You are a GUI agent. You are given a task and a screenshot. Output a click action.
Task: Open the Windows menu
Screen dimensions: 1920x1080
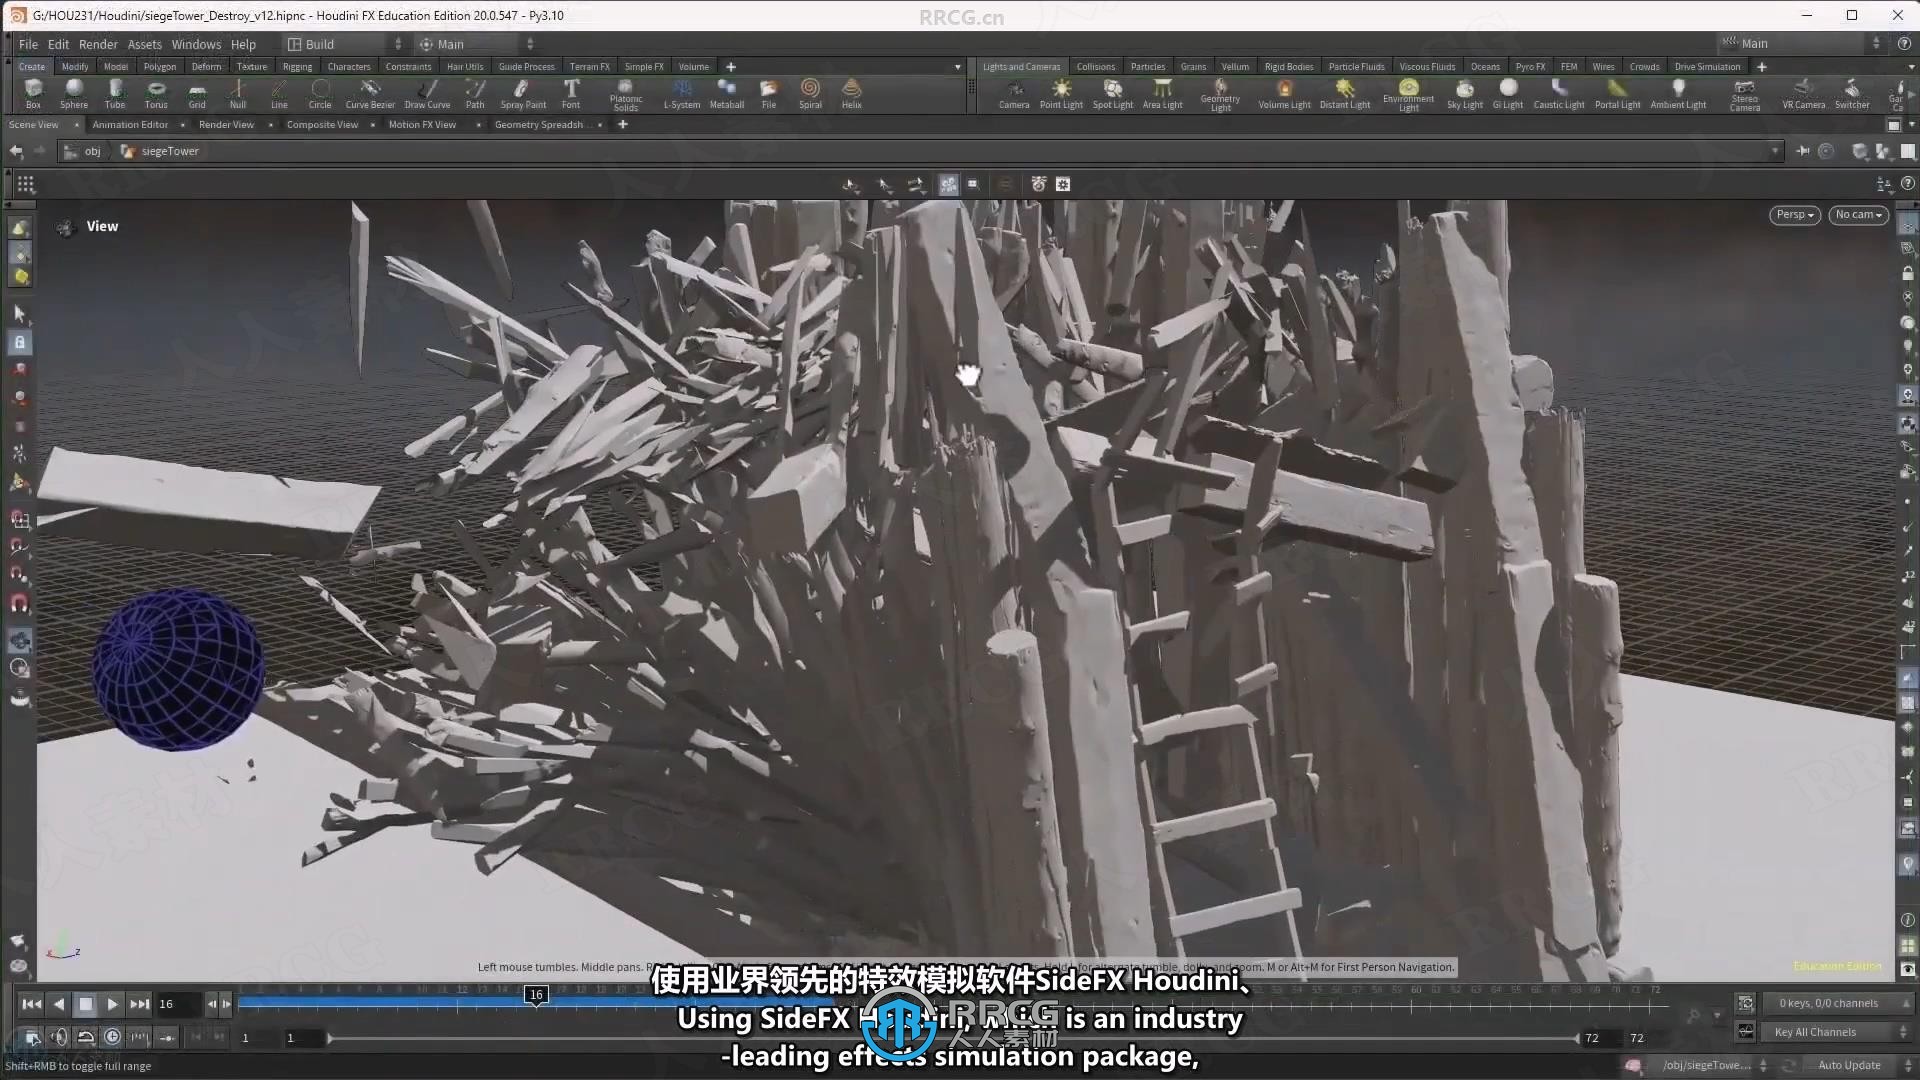point(196,44)
